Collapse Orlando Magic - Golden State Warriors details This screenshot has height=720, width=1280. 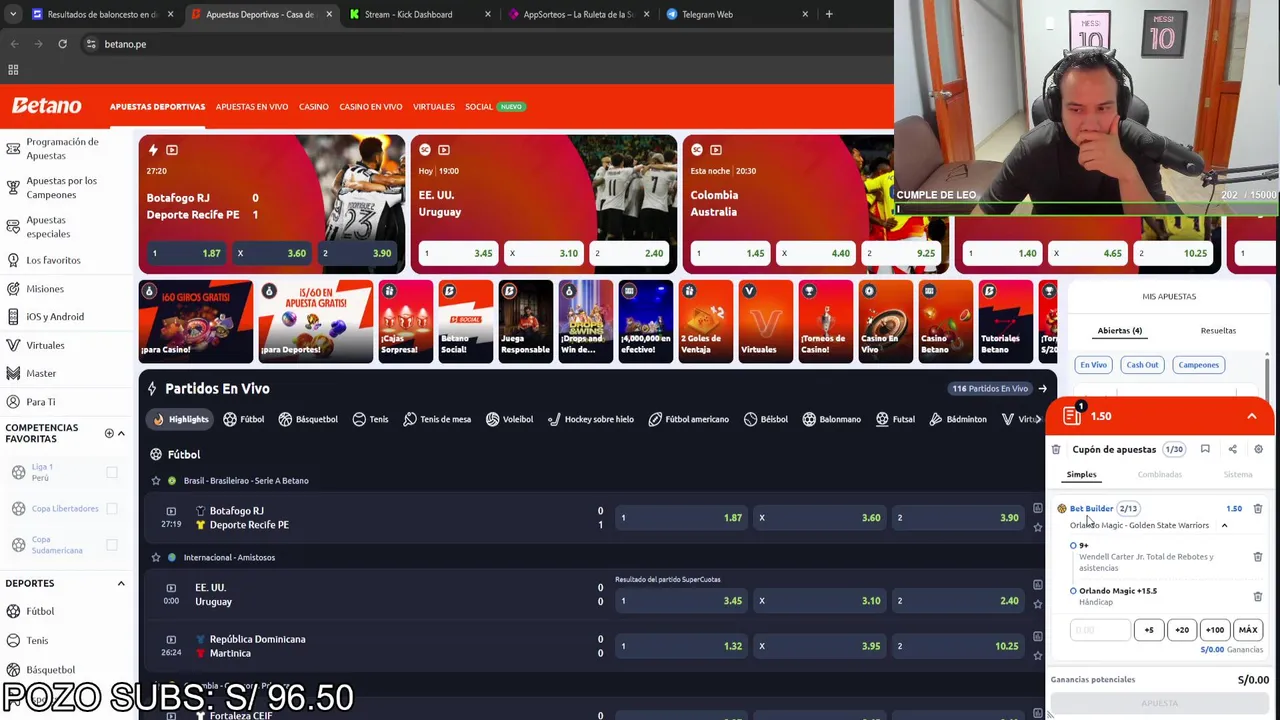point(1224,526)
